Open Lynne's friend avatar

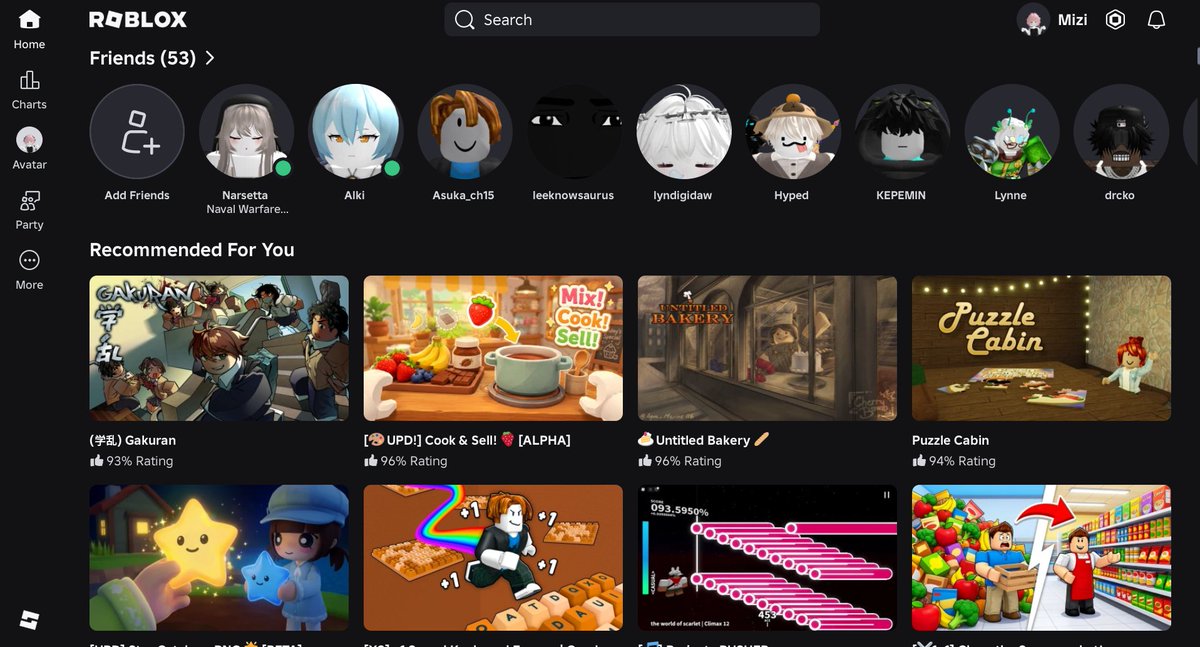(1011, 132)
